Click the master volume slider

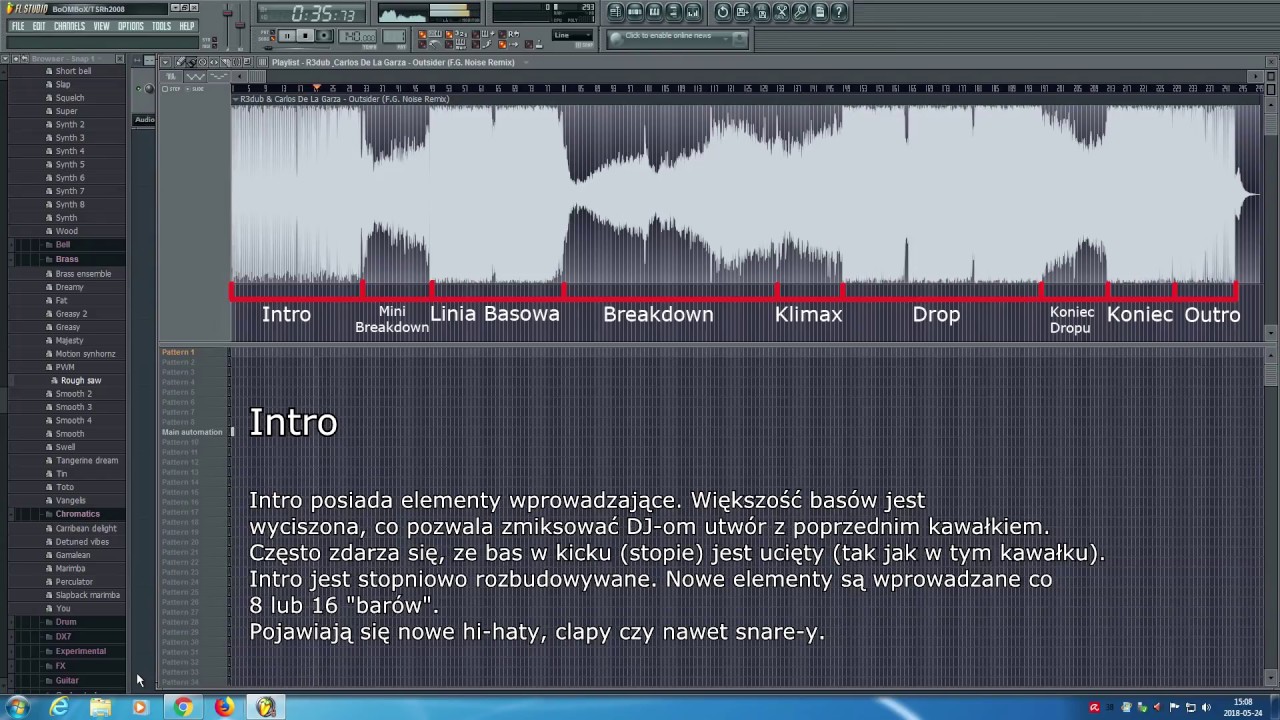click(x=228, y=14)
